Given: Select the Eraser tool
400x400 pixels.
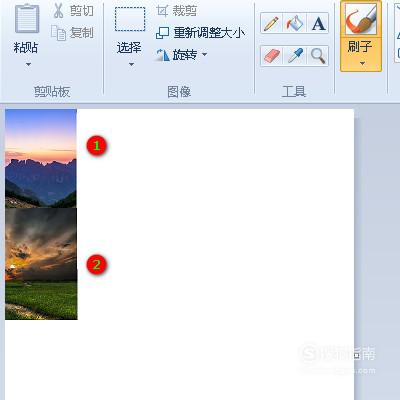Looking at the screenshot, I should pyautogui.click(x=271, y=56).
